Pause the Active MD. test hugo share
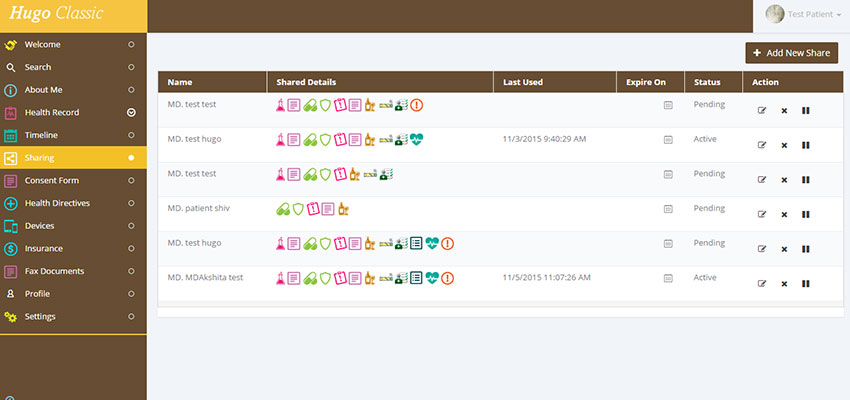850x400 pixels. (x=806, y=145)
